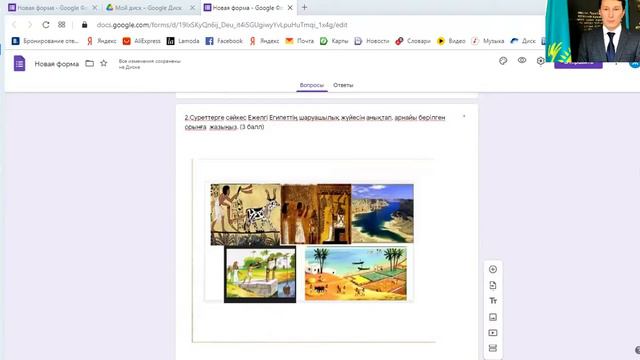
Task: Open the Видео bookmark
Action: point(451,41)
